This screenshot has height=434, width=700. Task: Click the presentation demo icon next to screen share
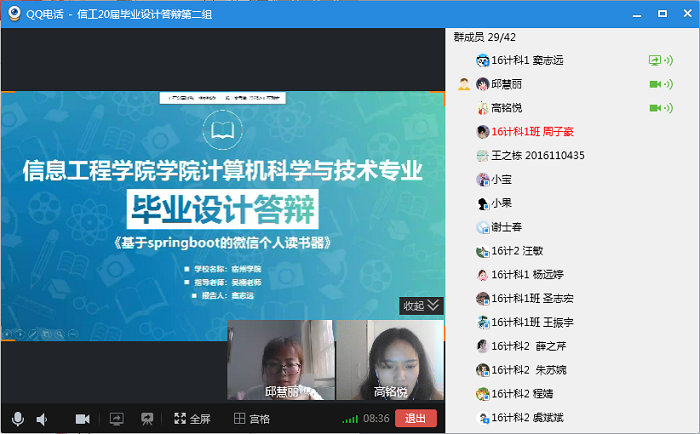pos(147,419)
